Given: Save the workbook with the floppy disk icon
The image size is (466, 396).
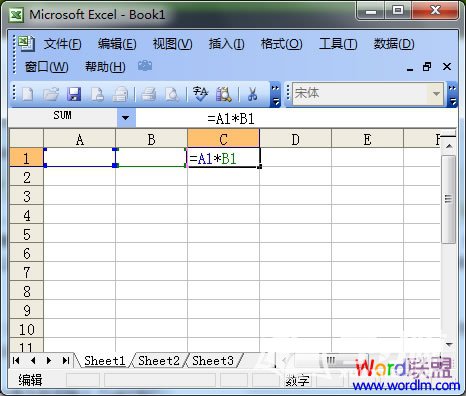Looking at the screenshot, I should pos(74,94).
